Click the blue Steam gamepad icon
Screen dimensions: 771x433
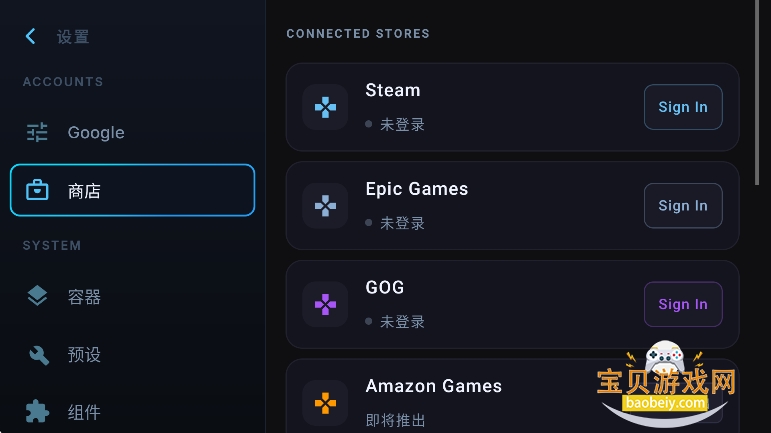click(x=325, y=107)
